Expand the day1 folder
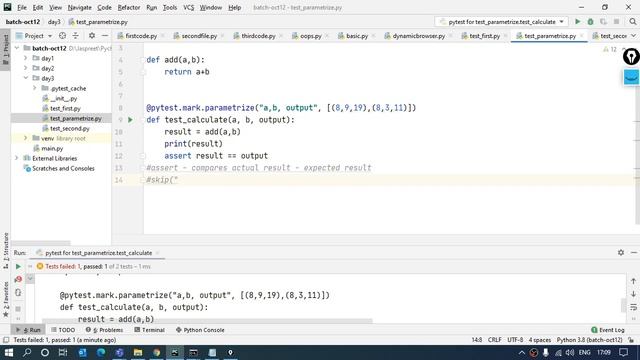Image resolution: width=640 pixels, height=360 pixels. click(x=26, y=58)
